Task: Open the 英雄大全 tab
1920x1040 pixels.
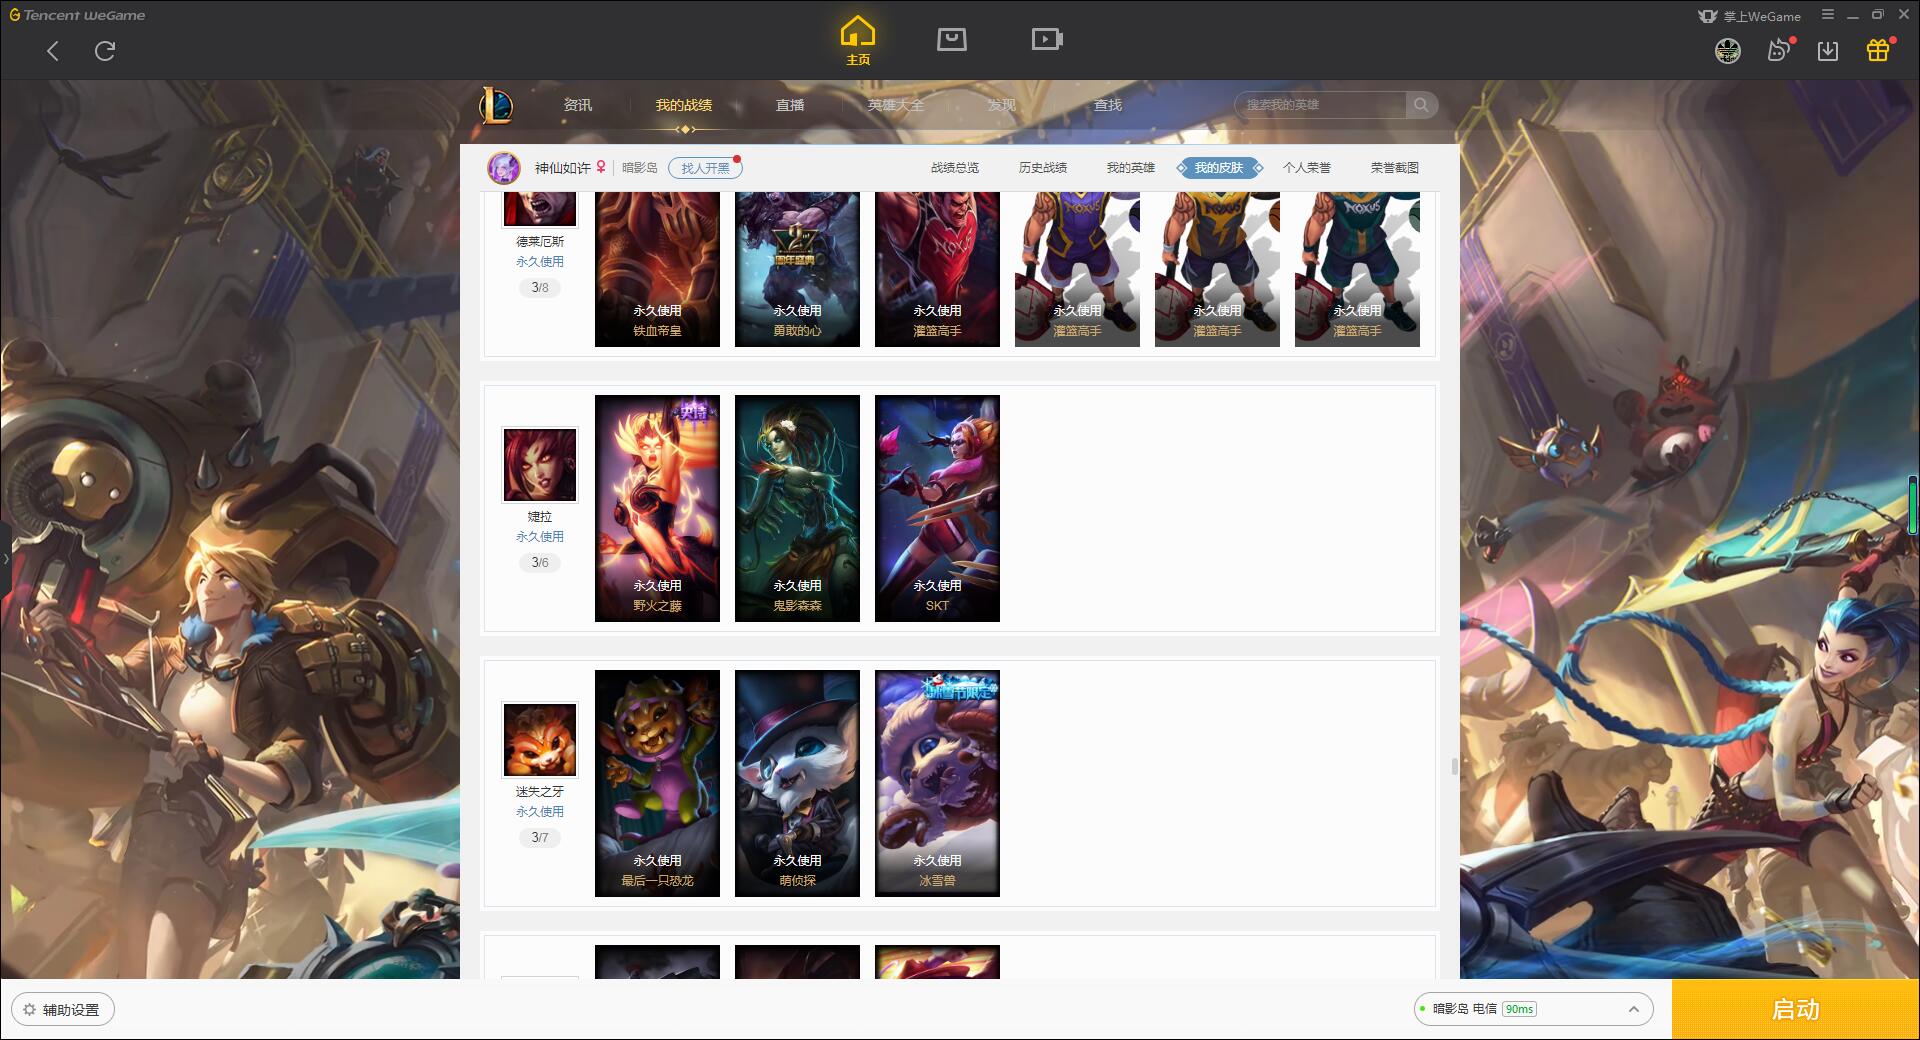Action: 896,105
